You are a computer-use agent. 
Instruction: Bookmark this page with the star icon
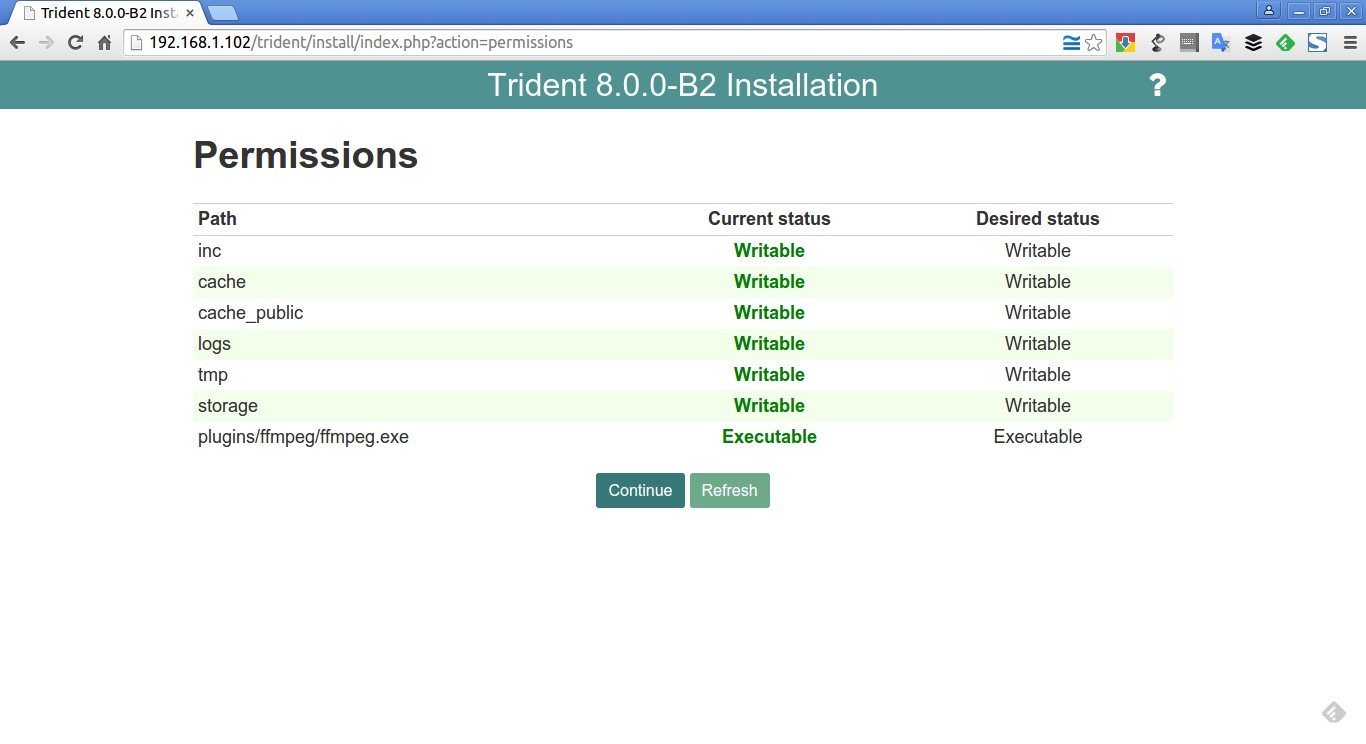1094,42
